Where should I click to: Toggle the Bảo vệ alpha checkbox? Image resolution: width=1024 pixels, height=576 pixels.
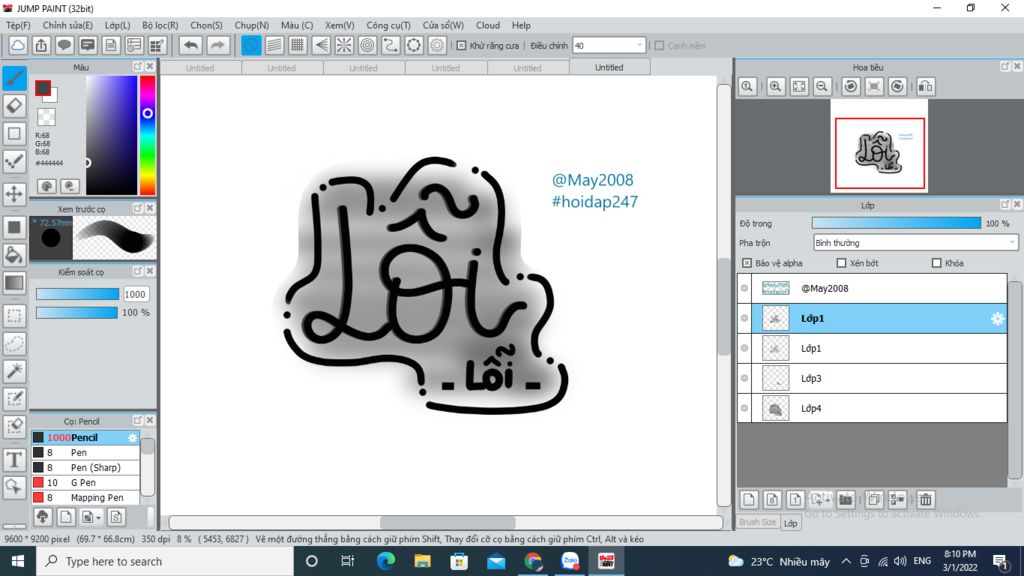746,263
